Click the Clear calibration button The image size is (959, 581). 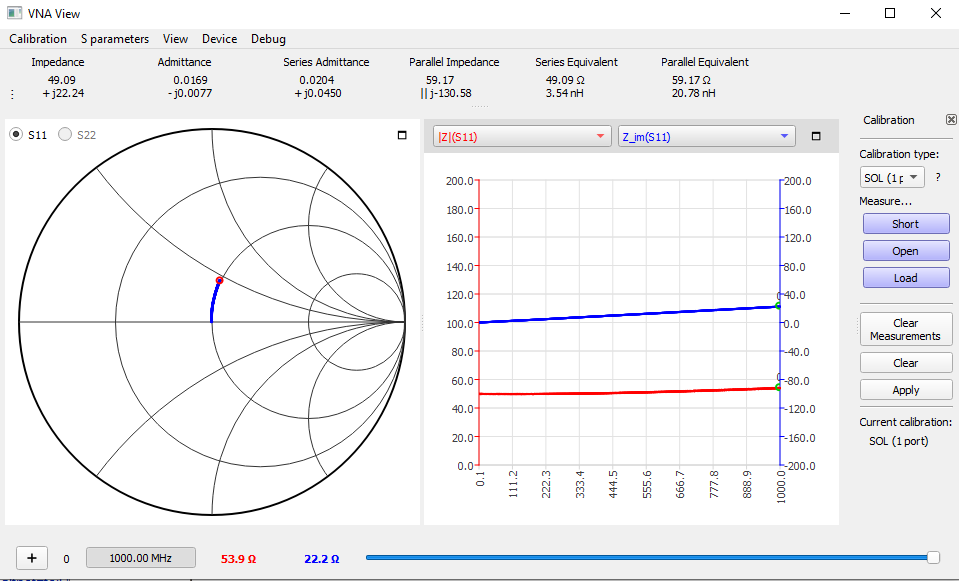[906, 363]
